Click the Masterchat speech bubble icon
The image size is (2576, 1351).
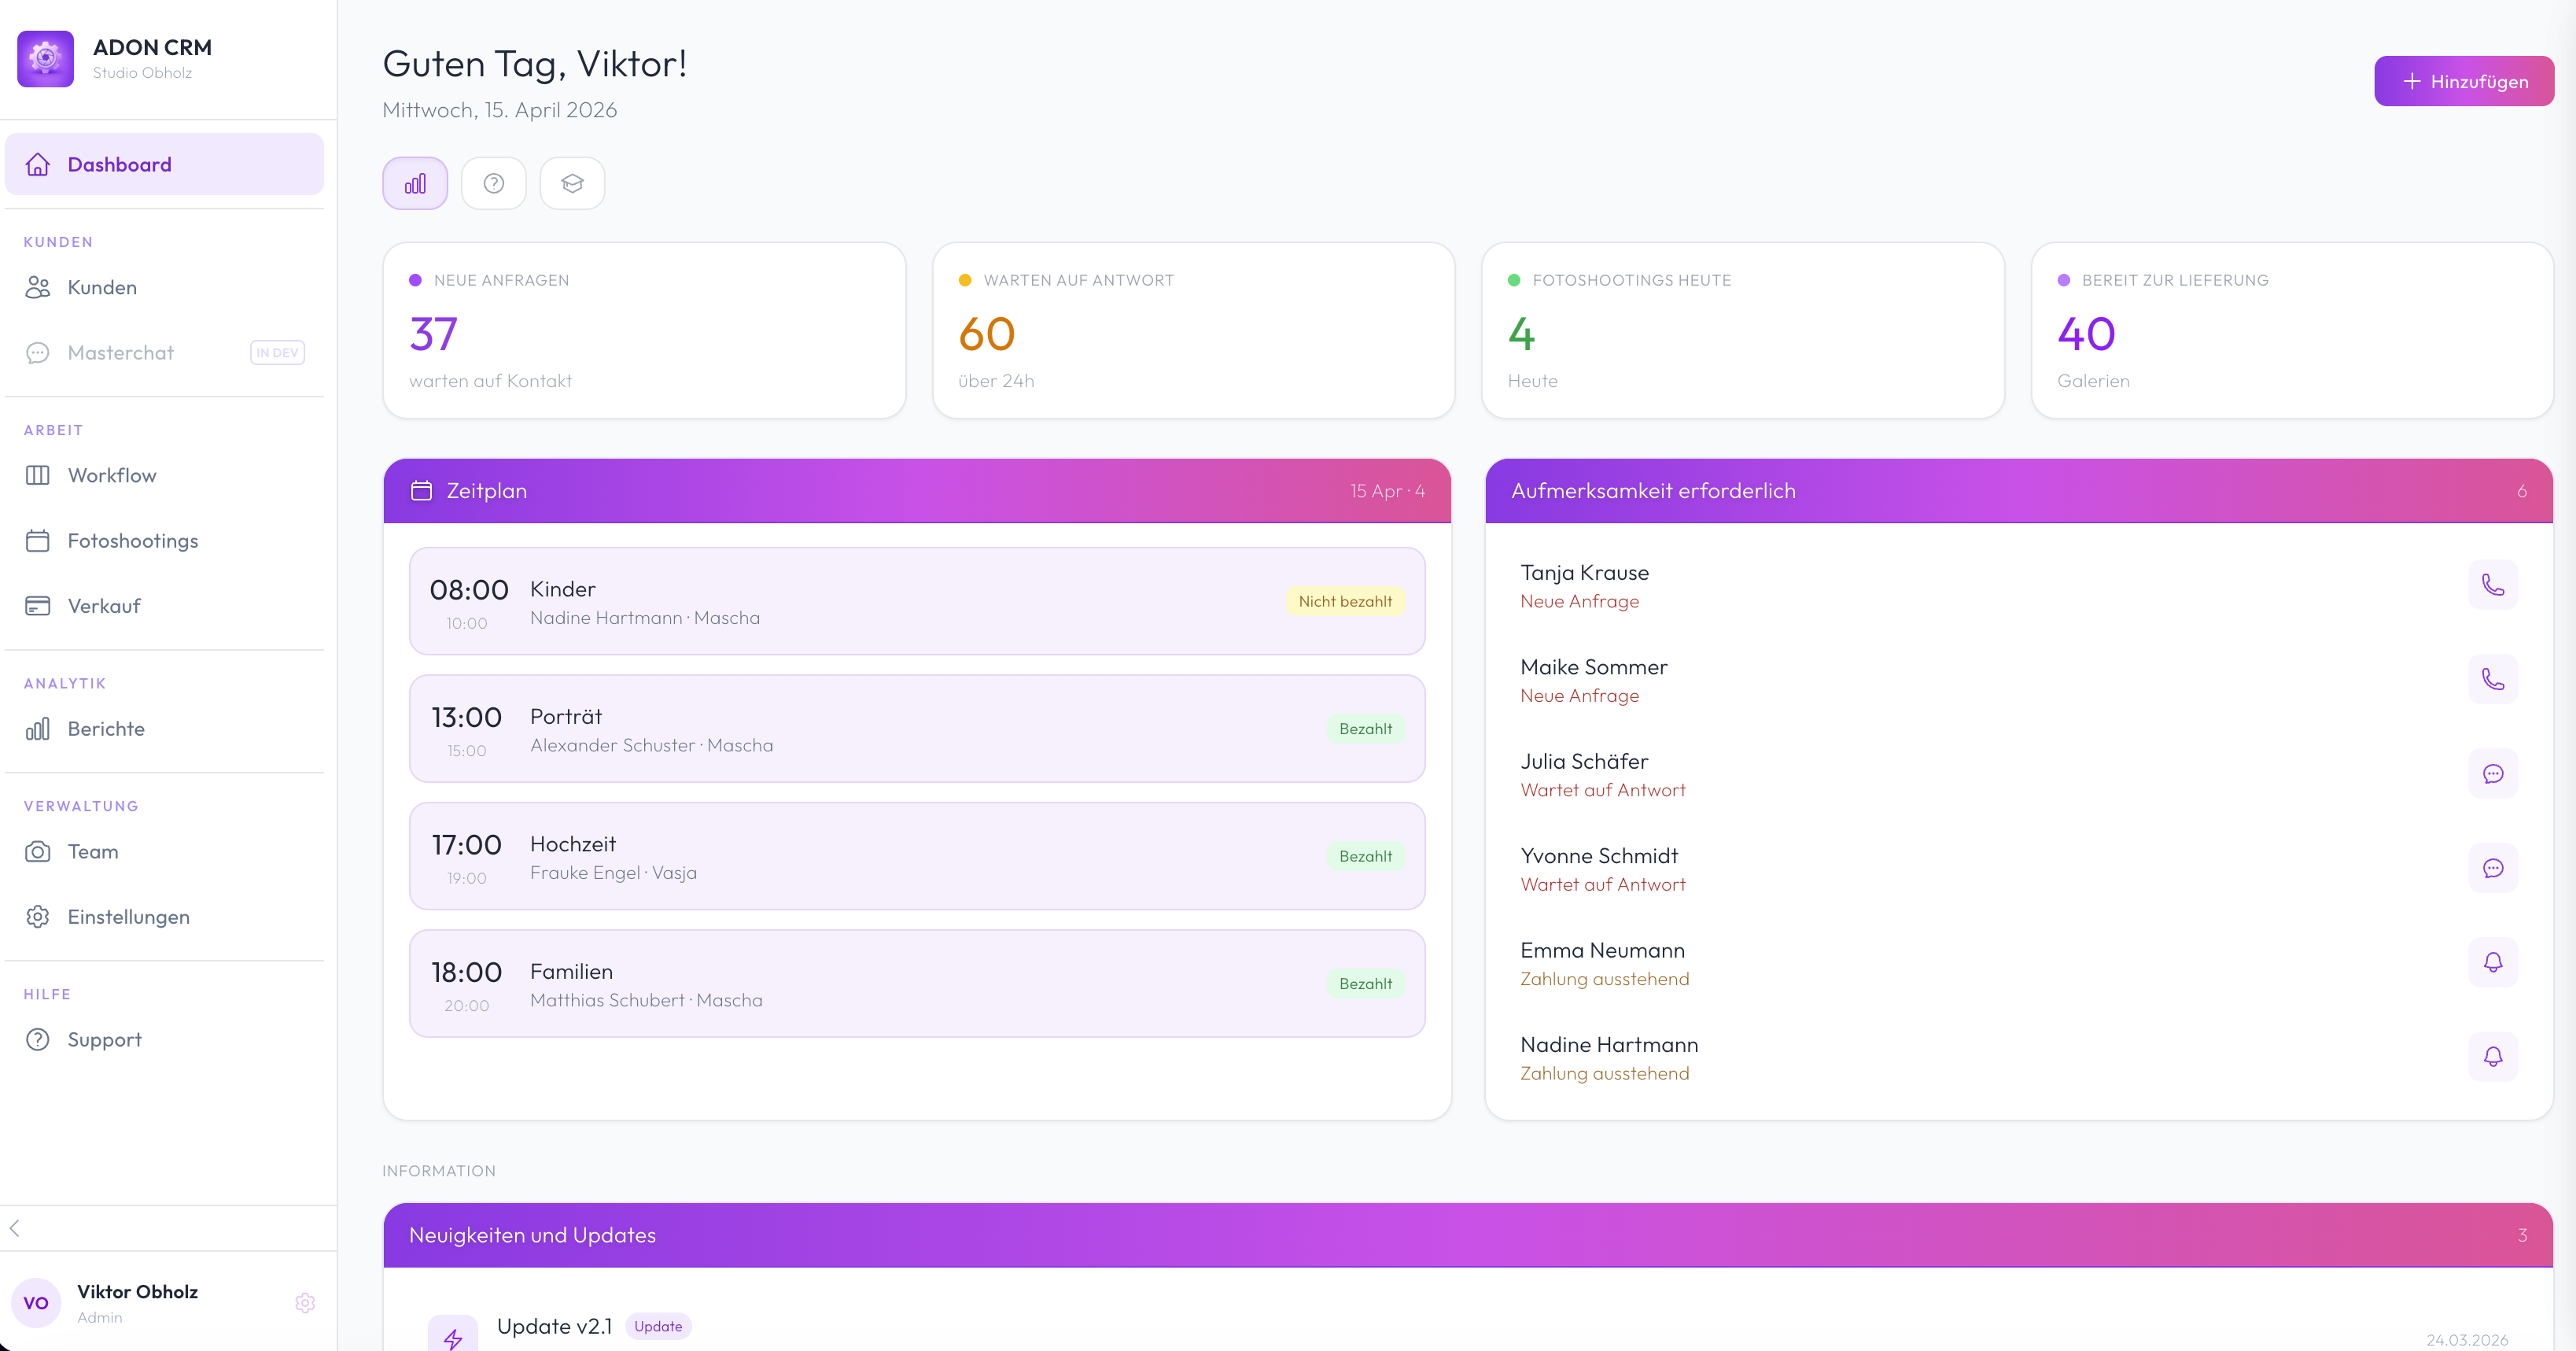coord(38,353)
